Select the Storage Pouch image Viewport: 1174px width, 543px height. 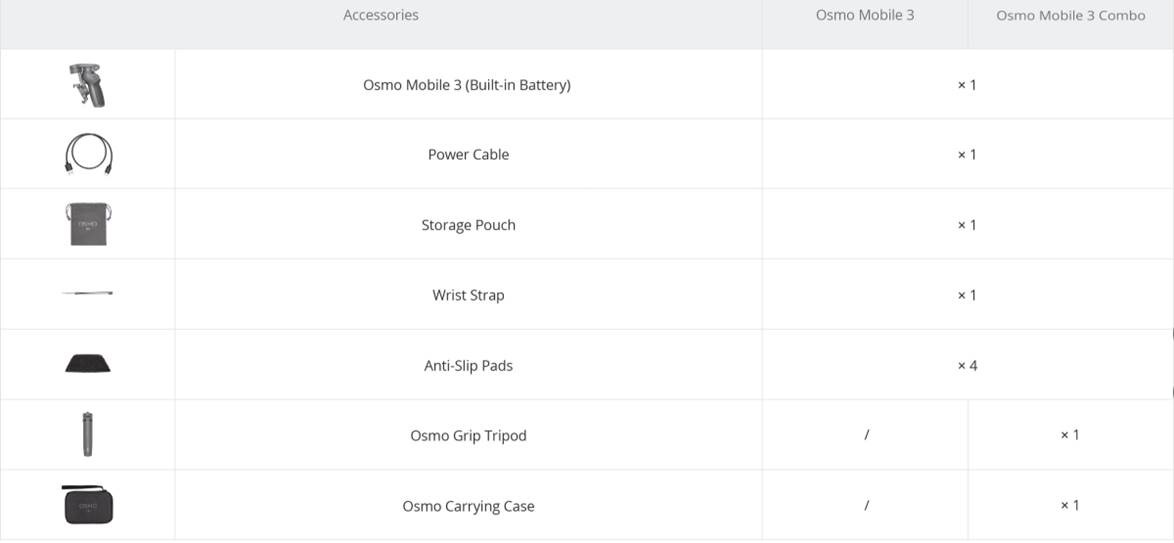(87, 224)
